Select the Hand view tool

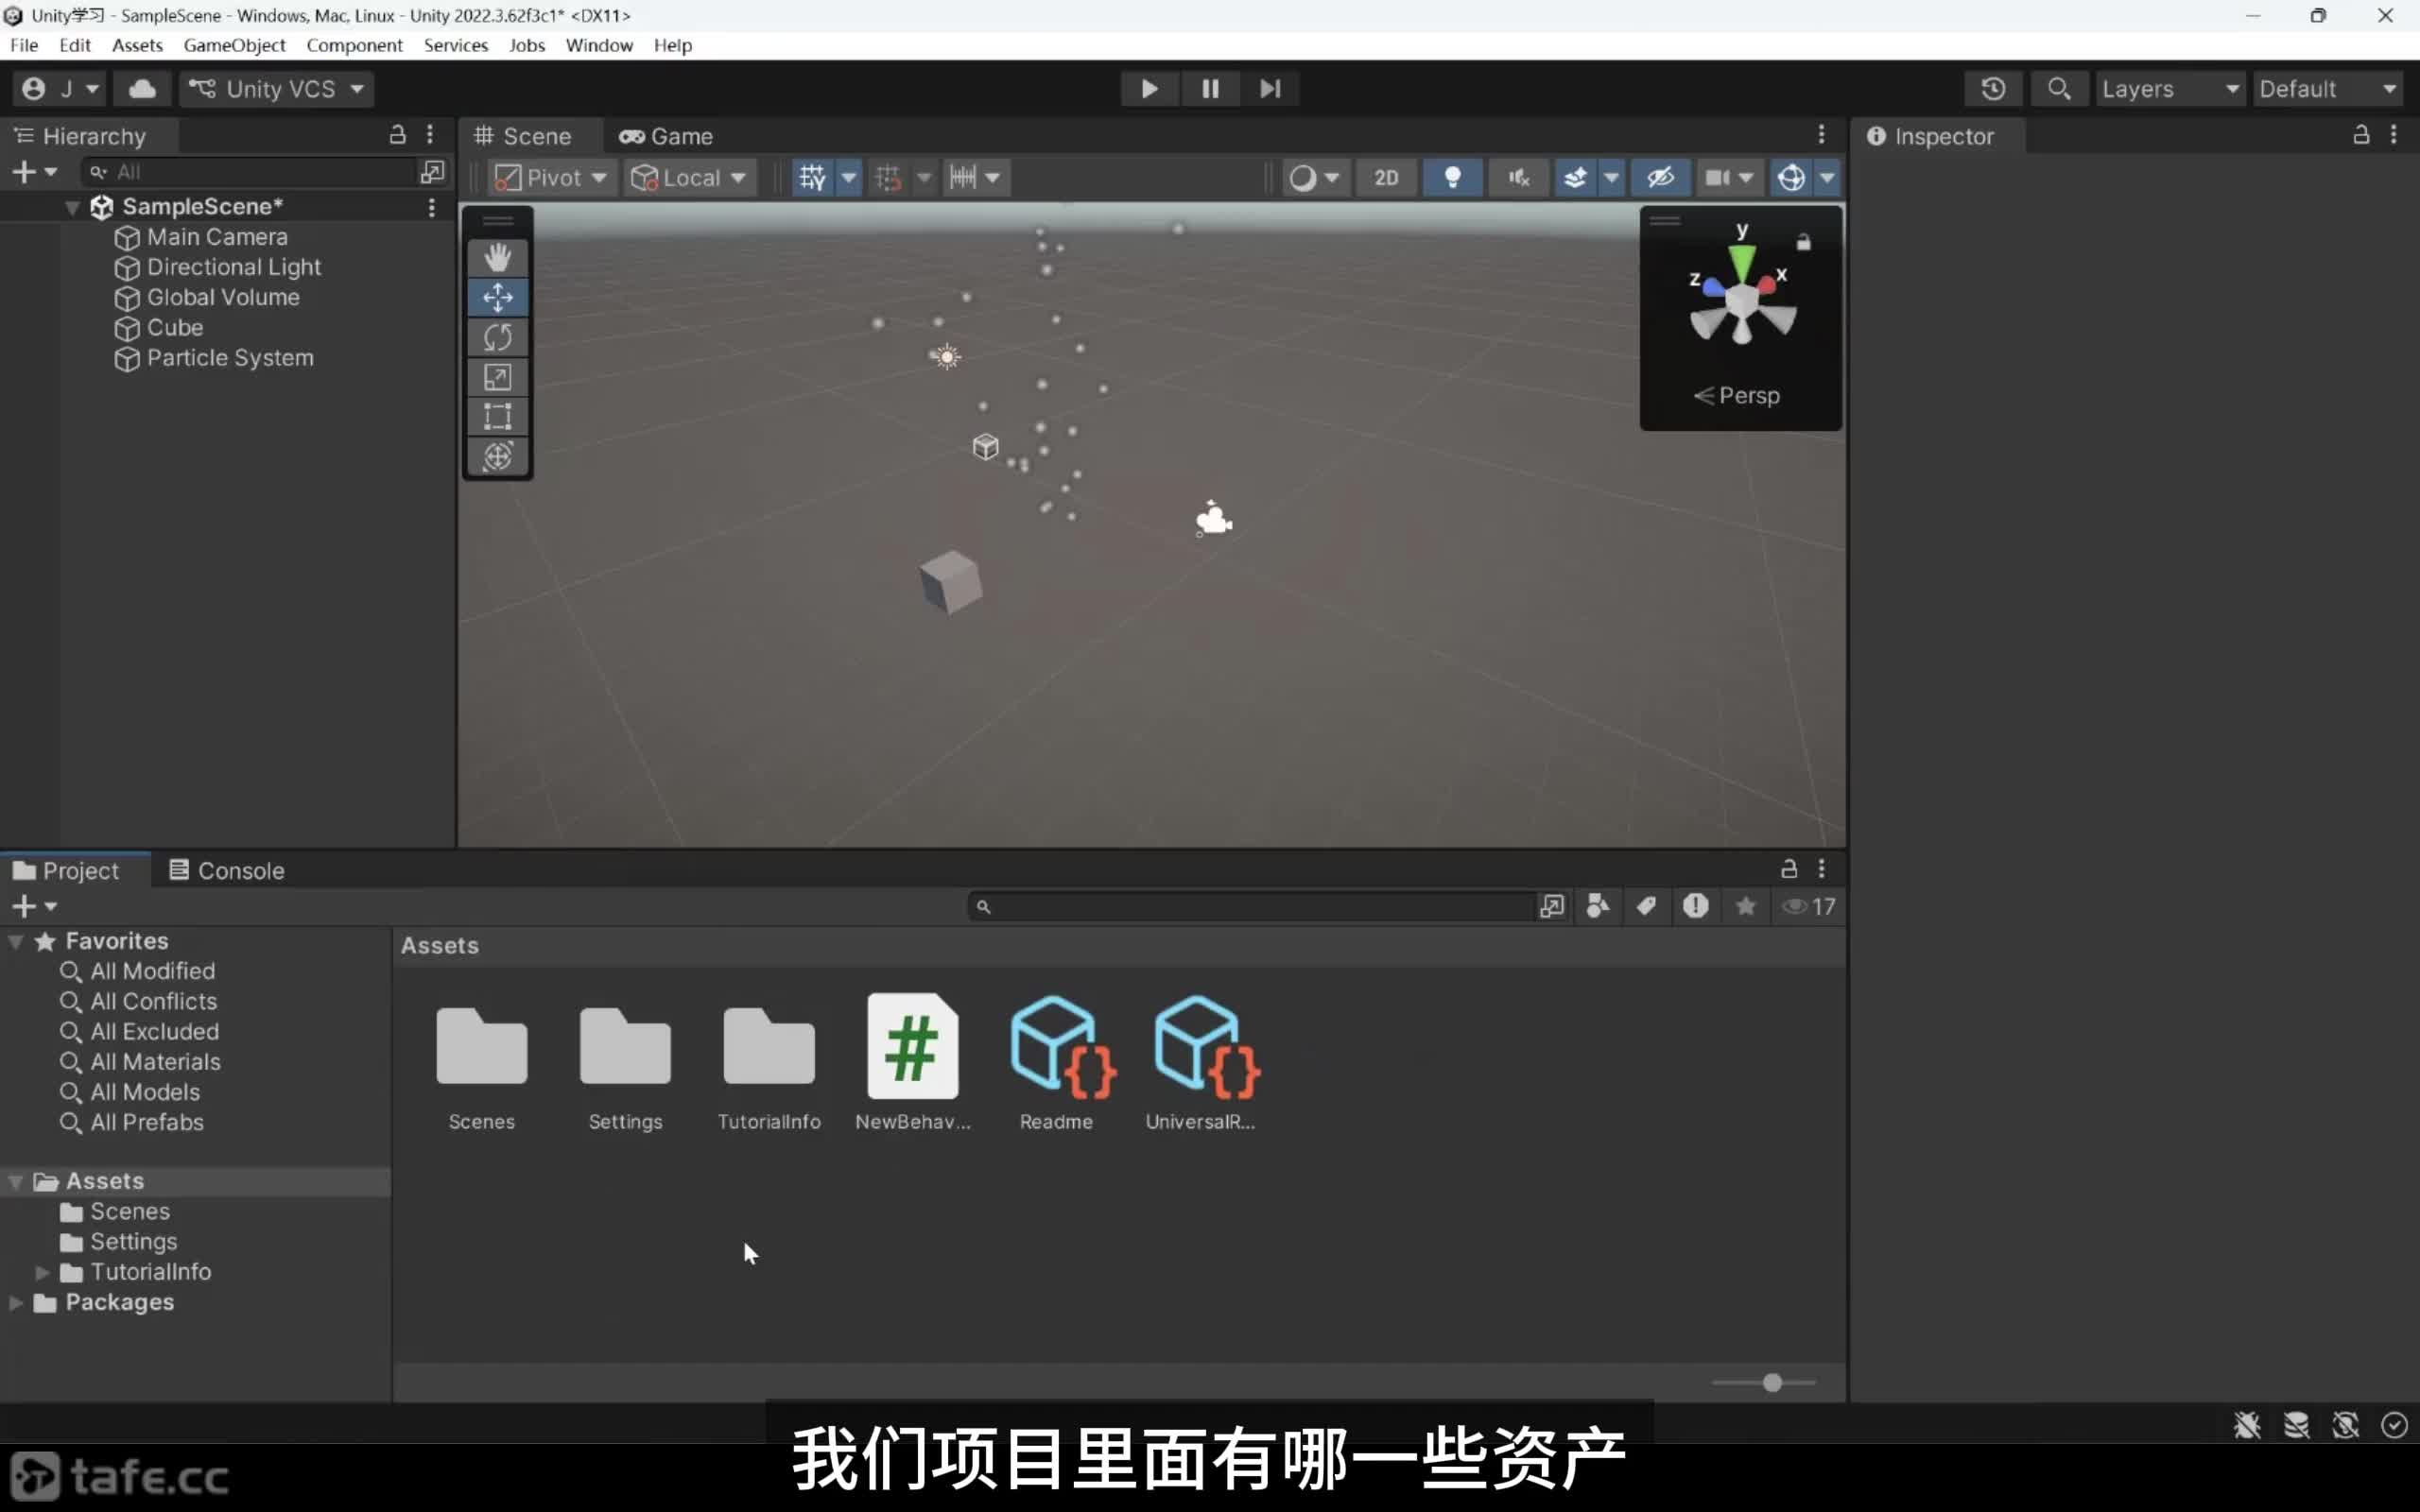click(x=497, y=257)
